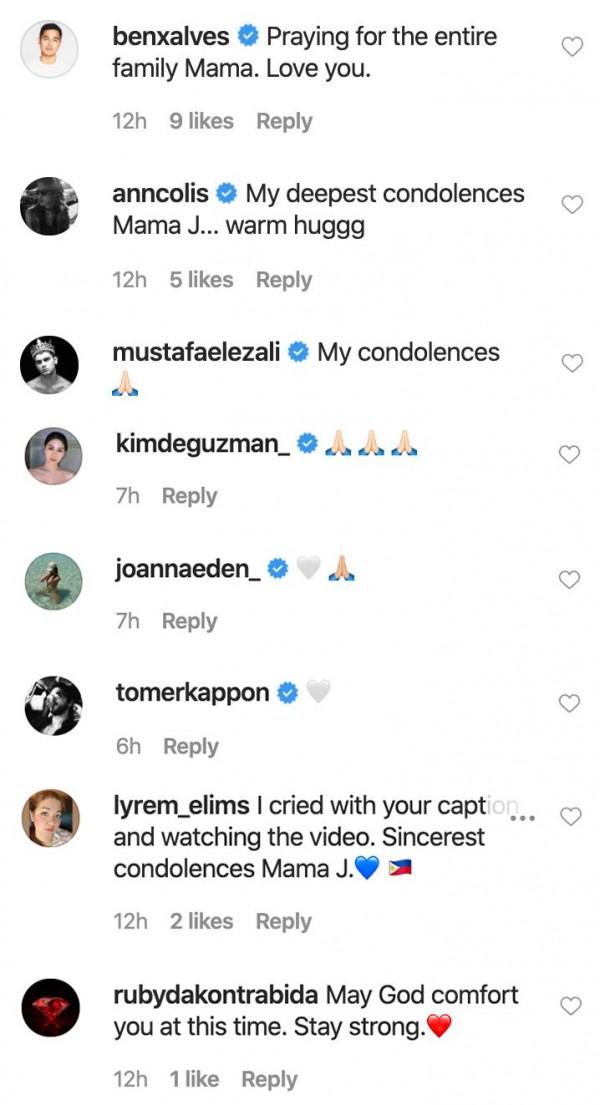Heart rubydakontrabida's comment

click(570, 1005)
